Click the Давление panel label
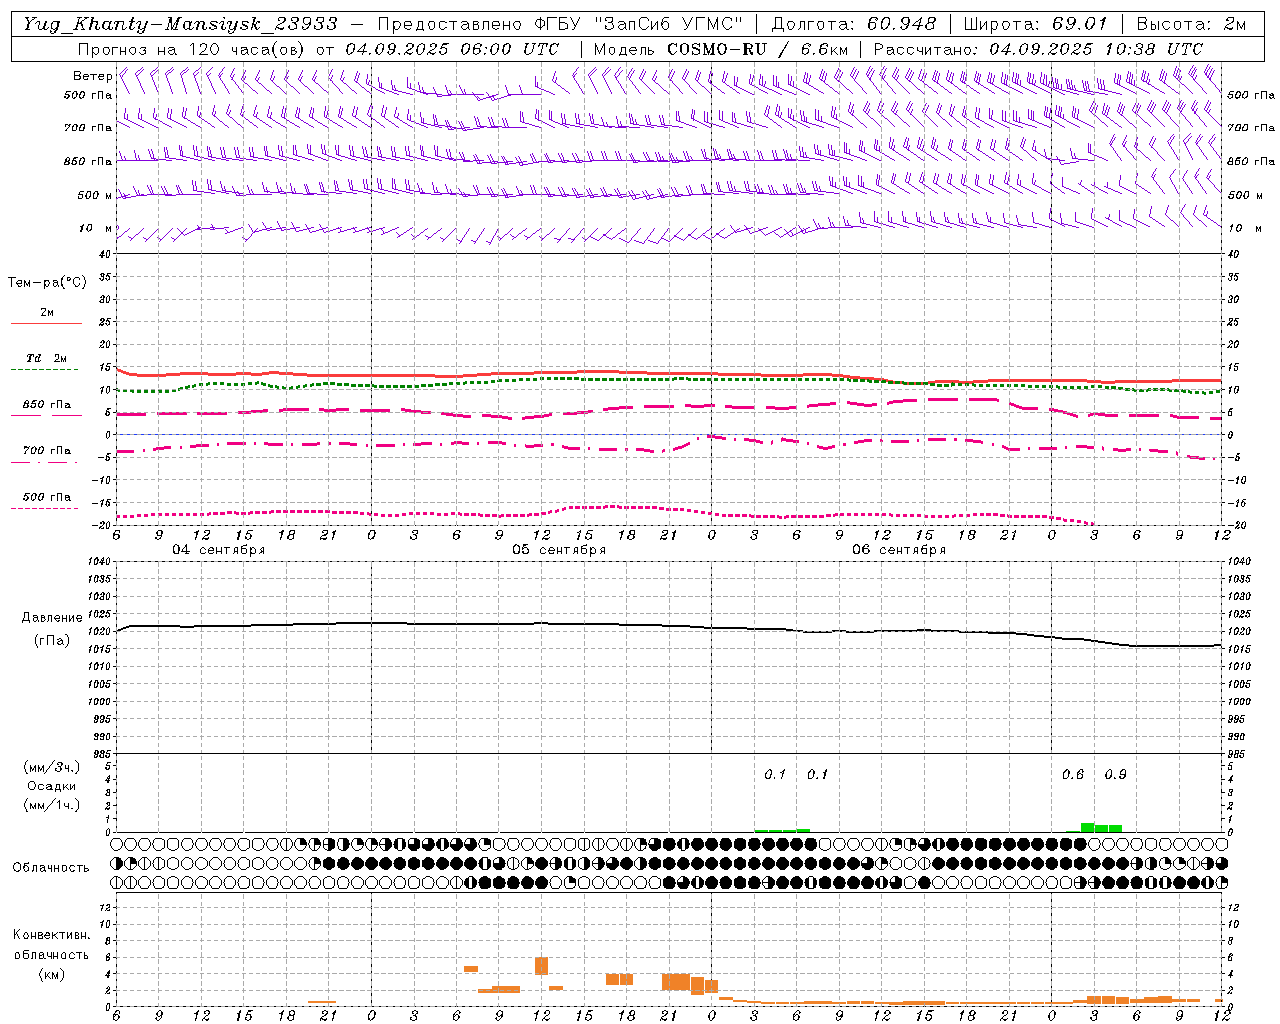Image resolution: width=1280 pixels, height=1024 pixels. (52, 618)
